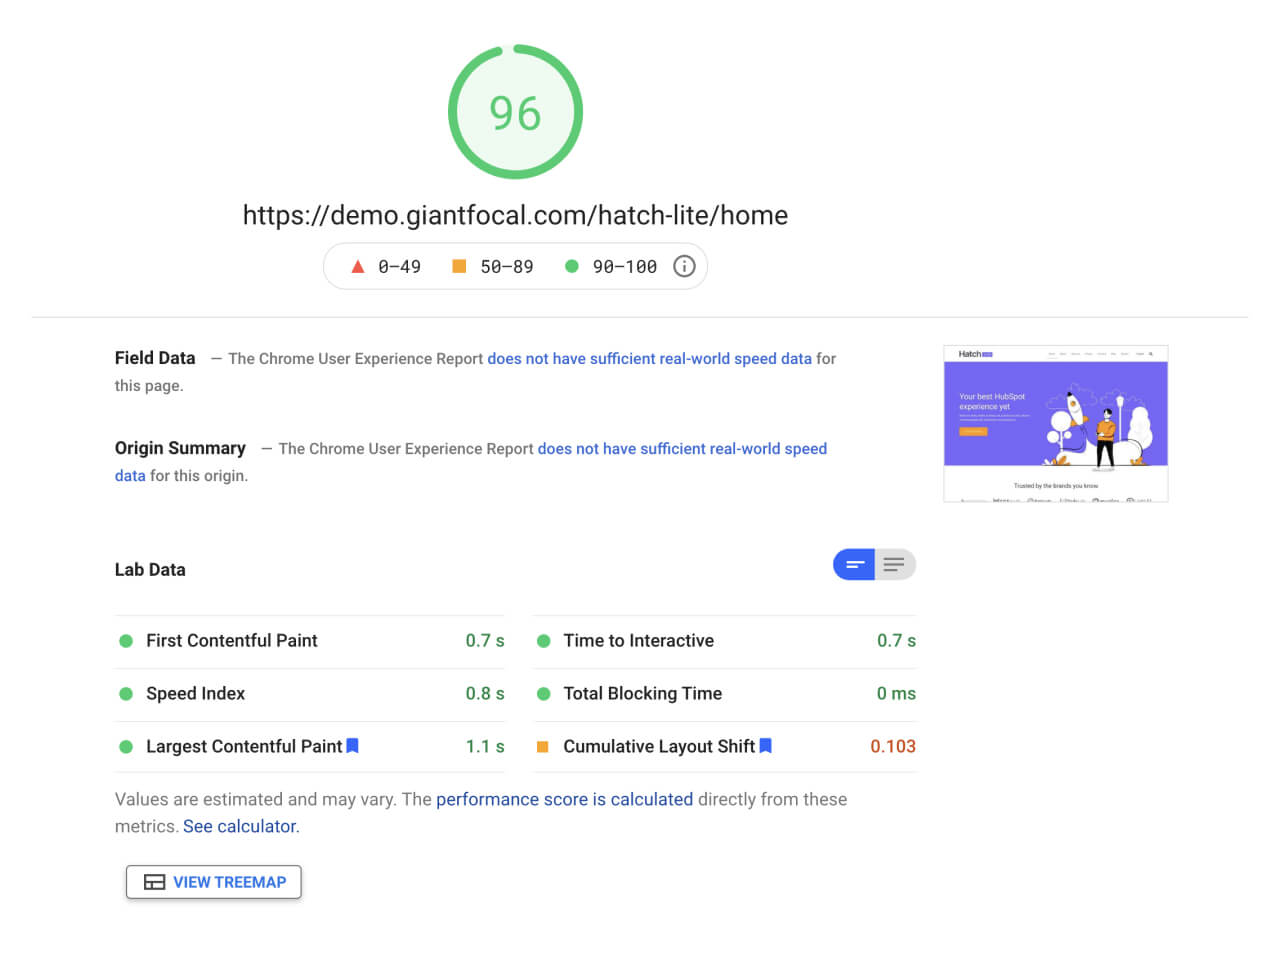Click the 0 ms Total Blocking Time value
The width and height of the screenshot is (1280, 960).
pyautogui.click(x=896, y=693)
